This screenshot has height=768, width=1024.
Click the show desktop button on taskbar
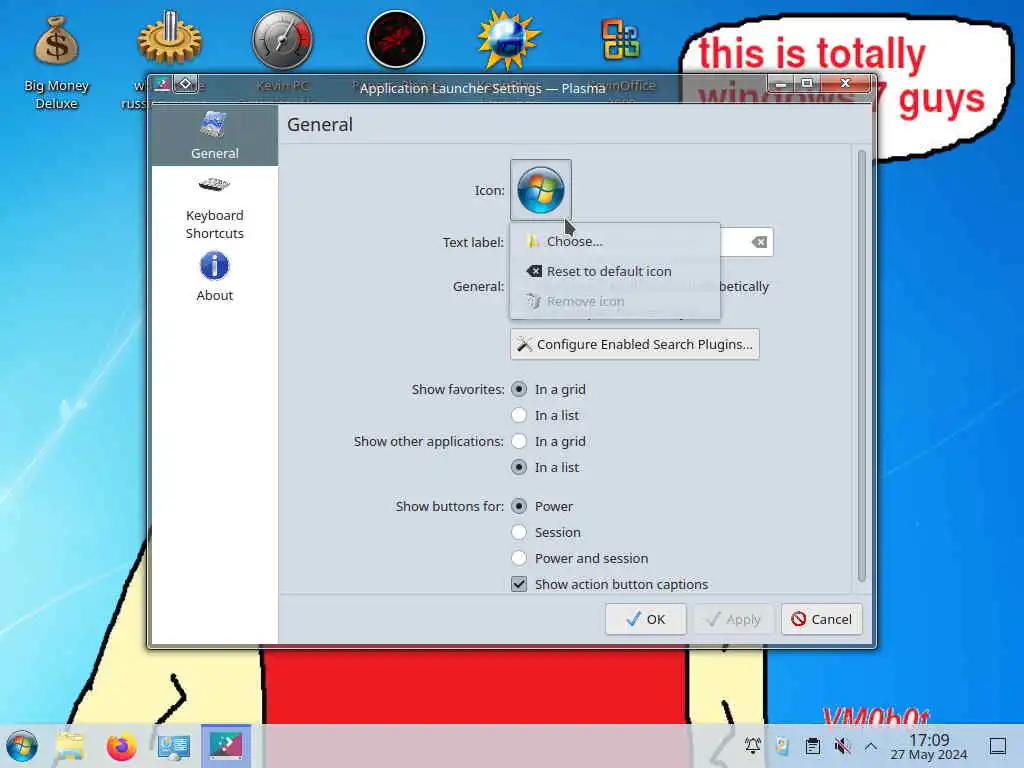998,746
